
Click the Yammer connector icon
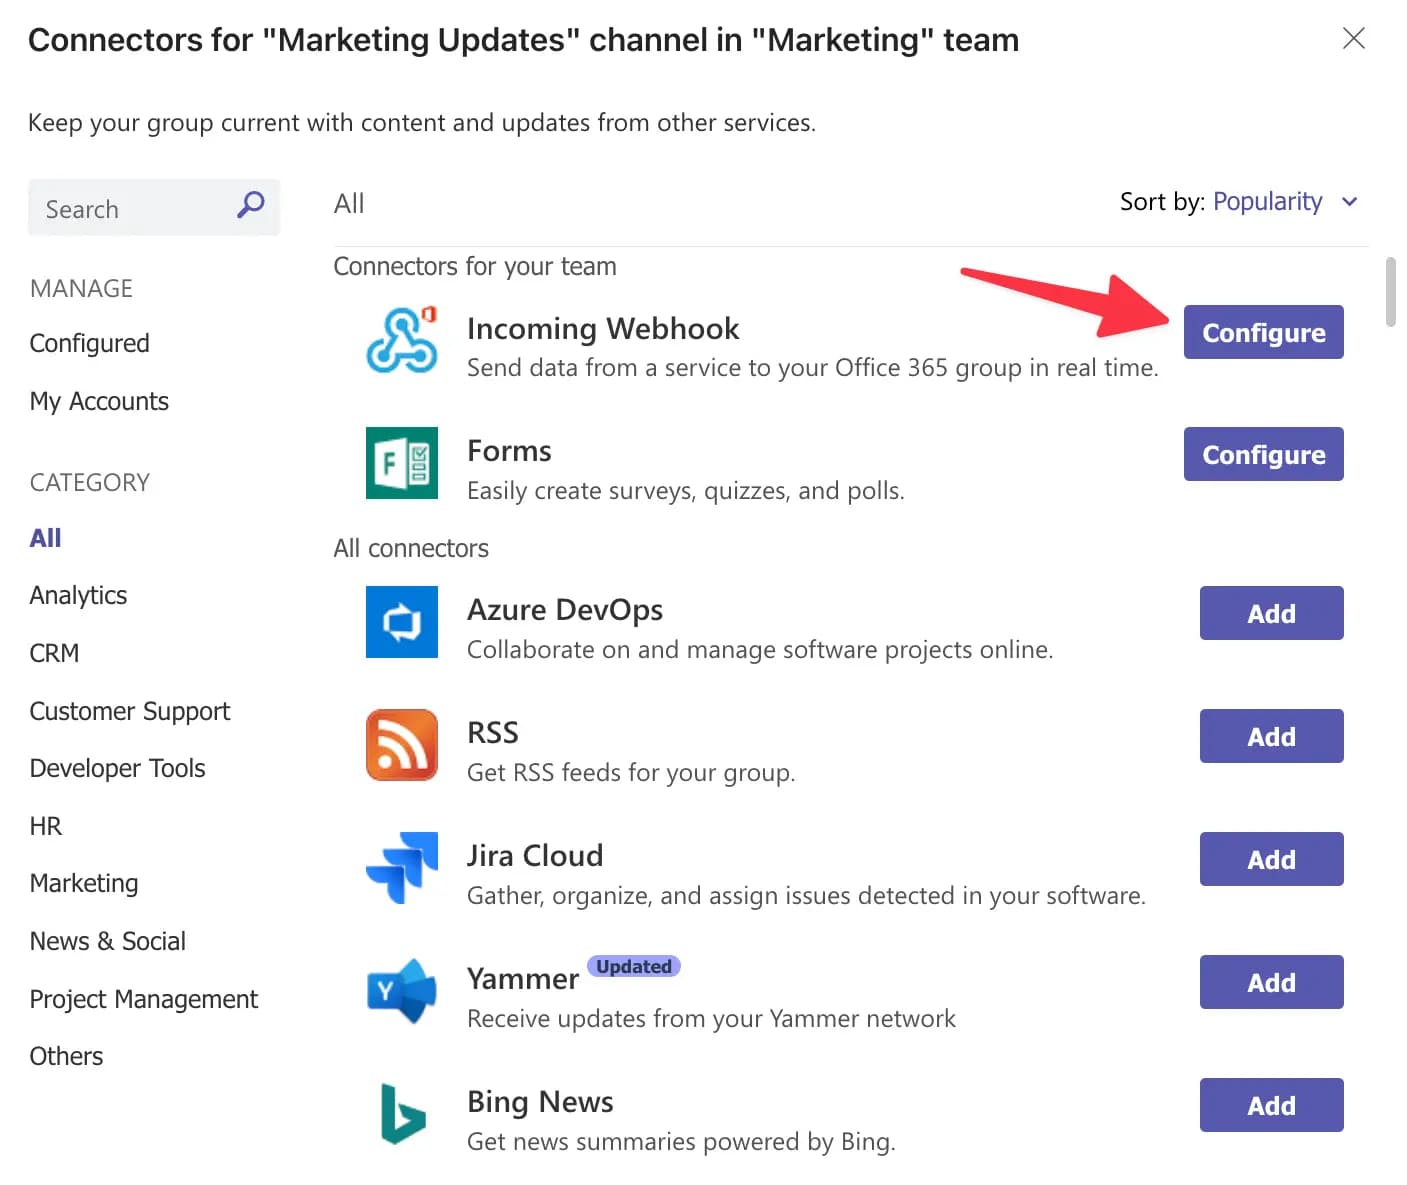tap(401, 991)
